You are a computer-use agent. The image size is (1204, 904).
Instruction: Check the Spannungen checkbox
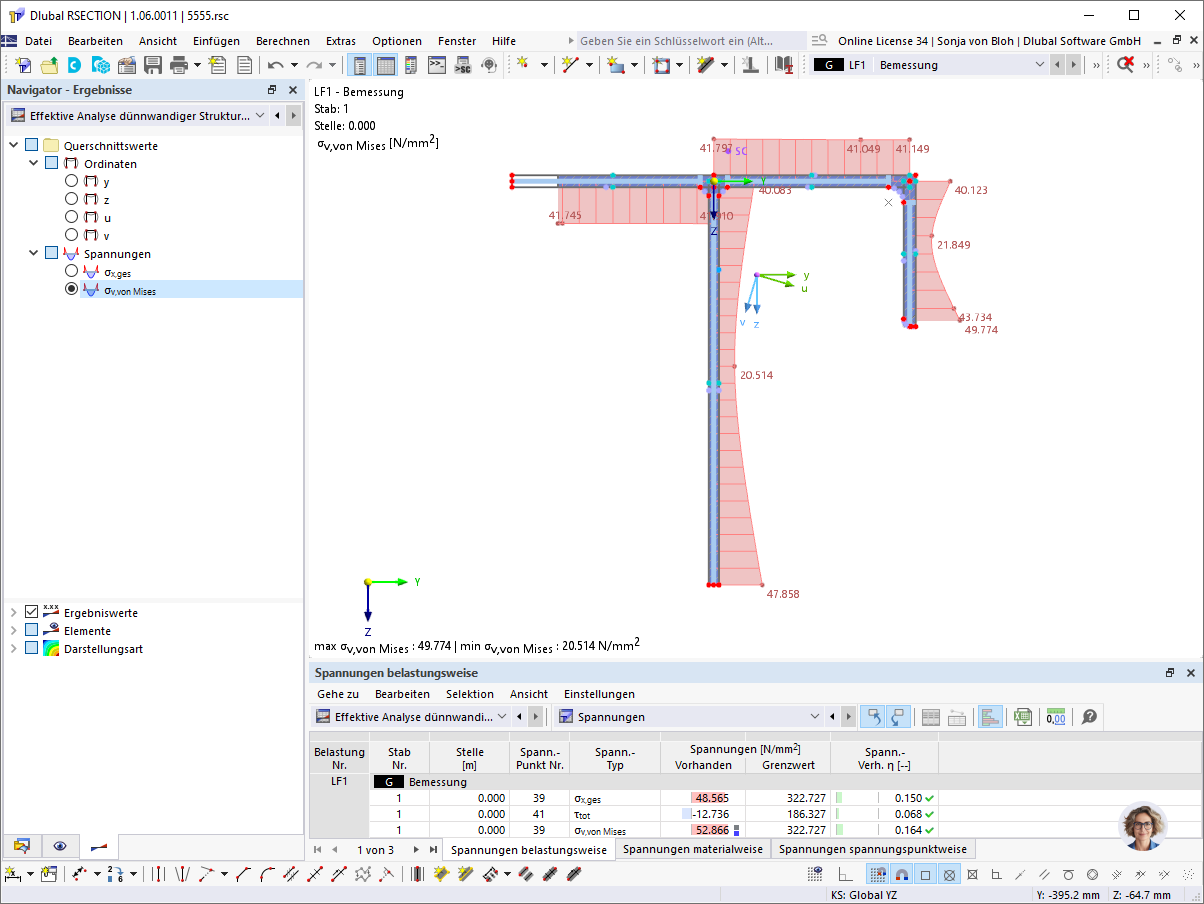52,254
